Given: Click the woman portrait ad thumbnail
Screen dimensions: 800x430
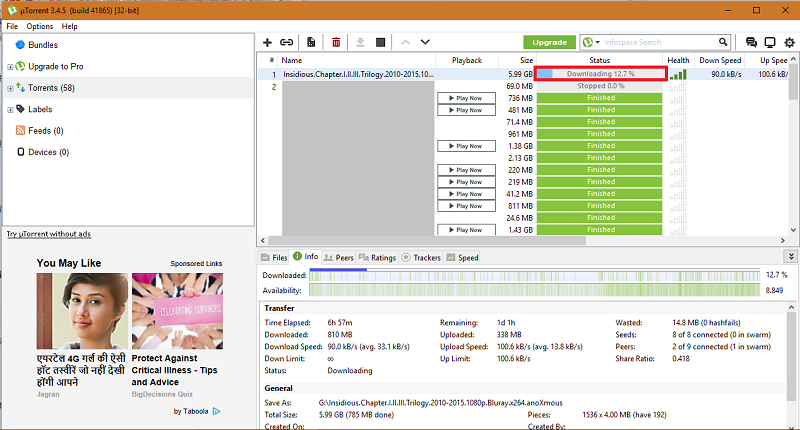Looking at the screenshot, I should 82,311.
